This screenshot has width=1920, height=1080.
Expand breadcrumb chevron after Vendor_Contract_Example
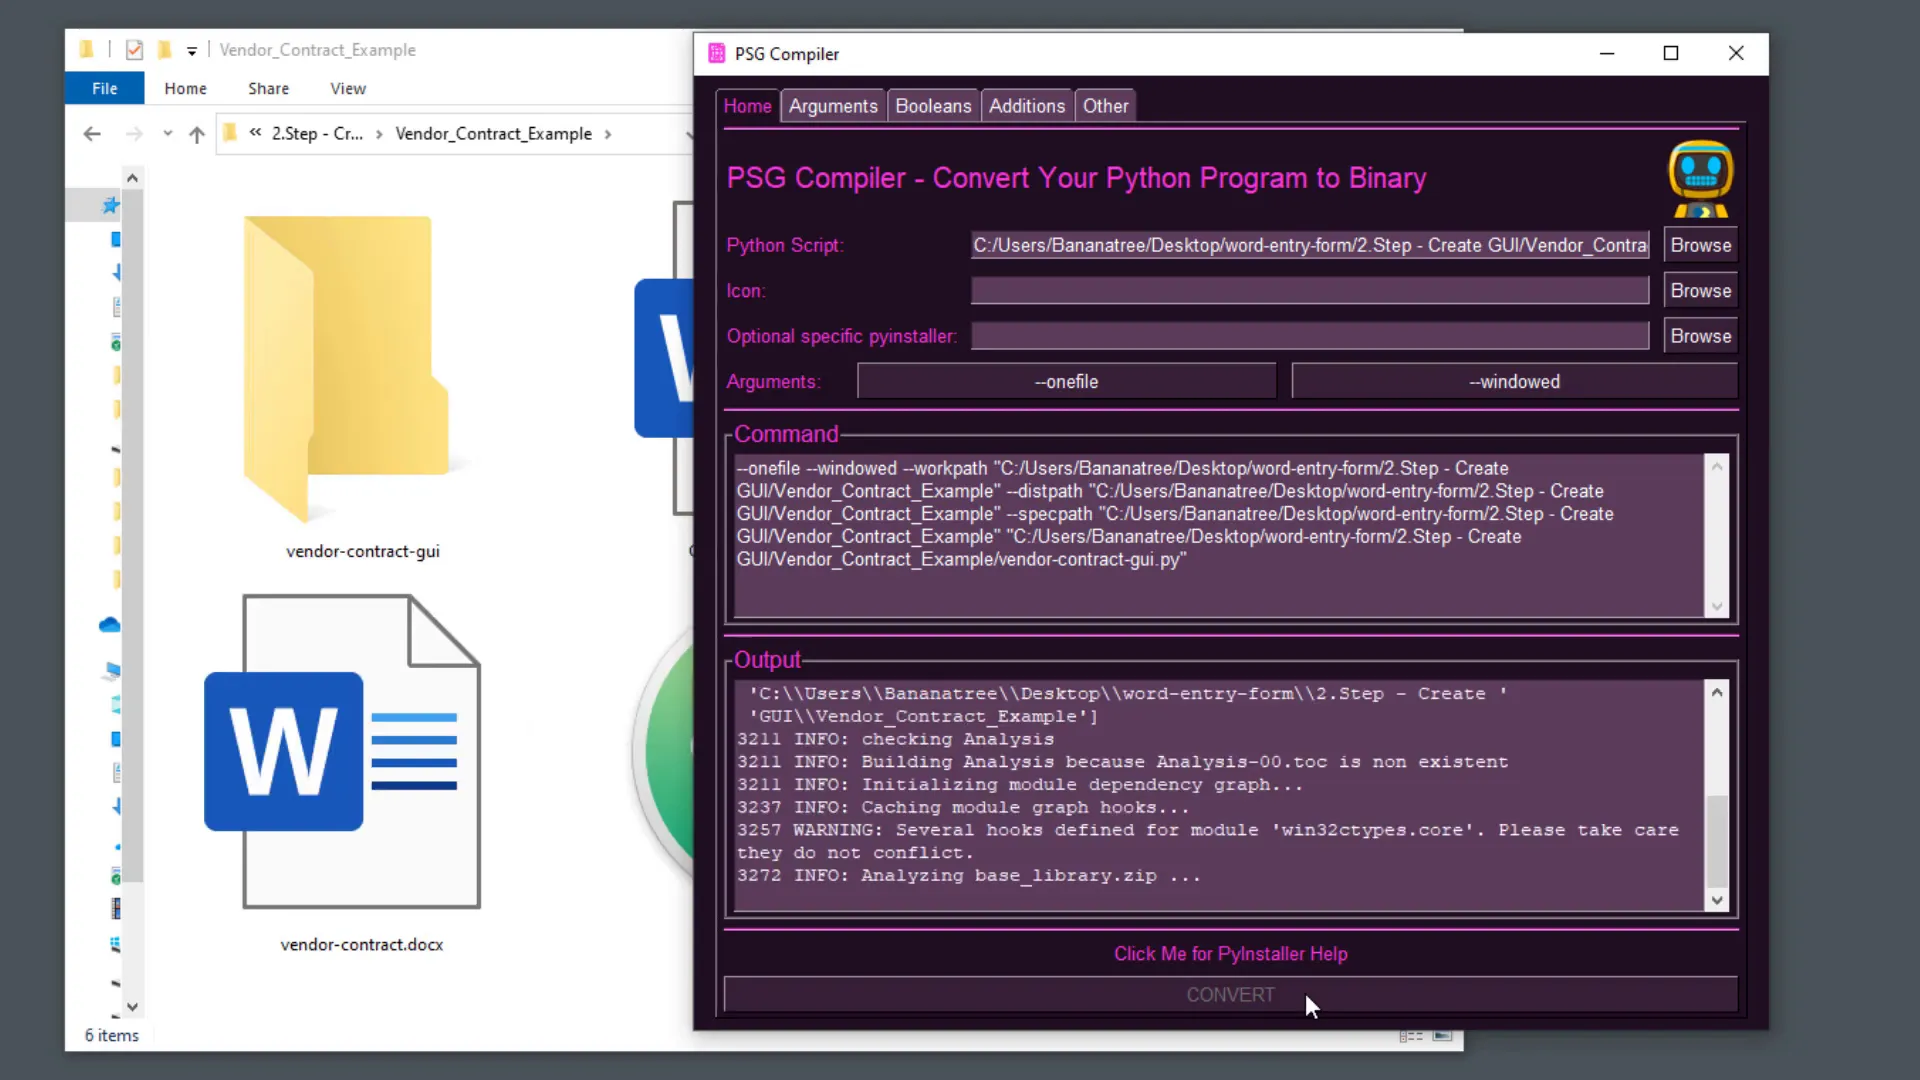[608, 133]
